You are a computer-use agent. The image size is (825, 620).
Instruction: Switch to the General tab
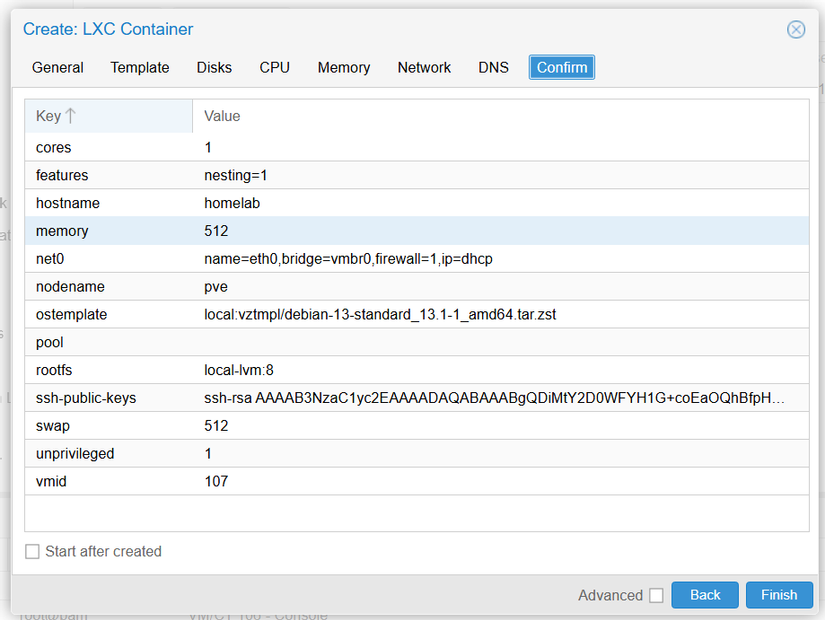pyautogui.click(x=58, y=67)
